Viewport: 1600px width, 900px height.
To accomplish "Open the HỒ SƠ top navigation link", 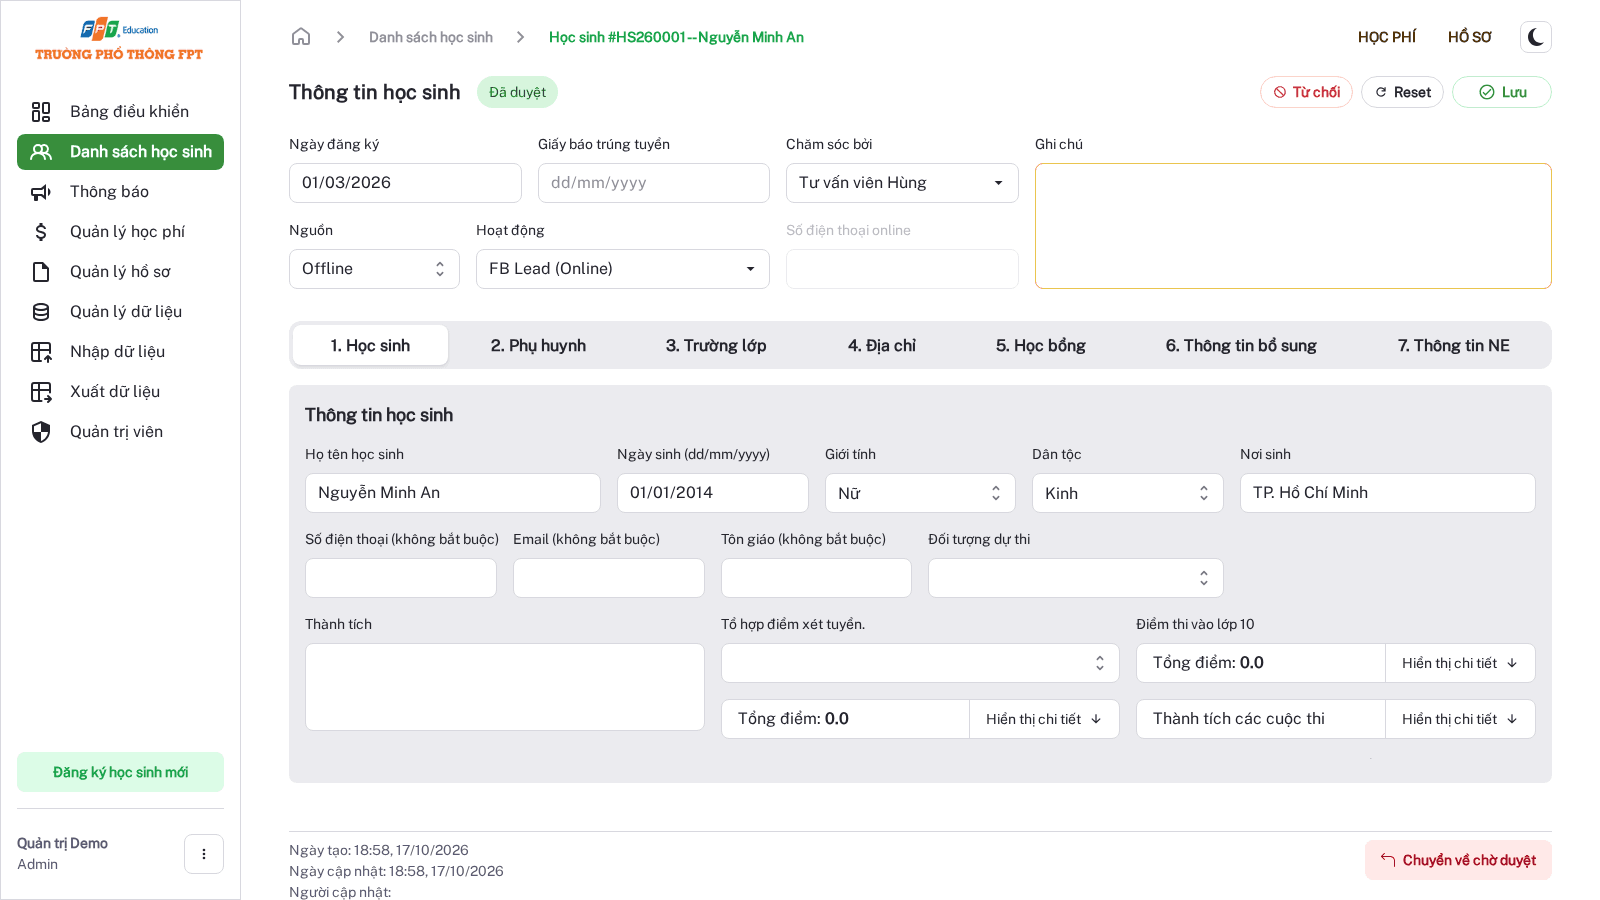I will click(x=1470, y=37).
